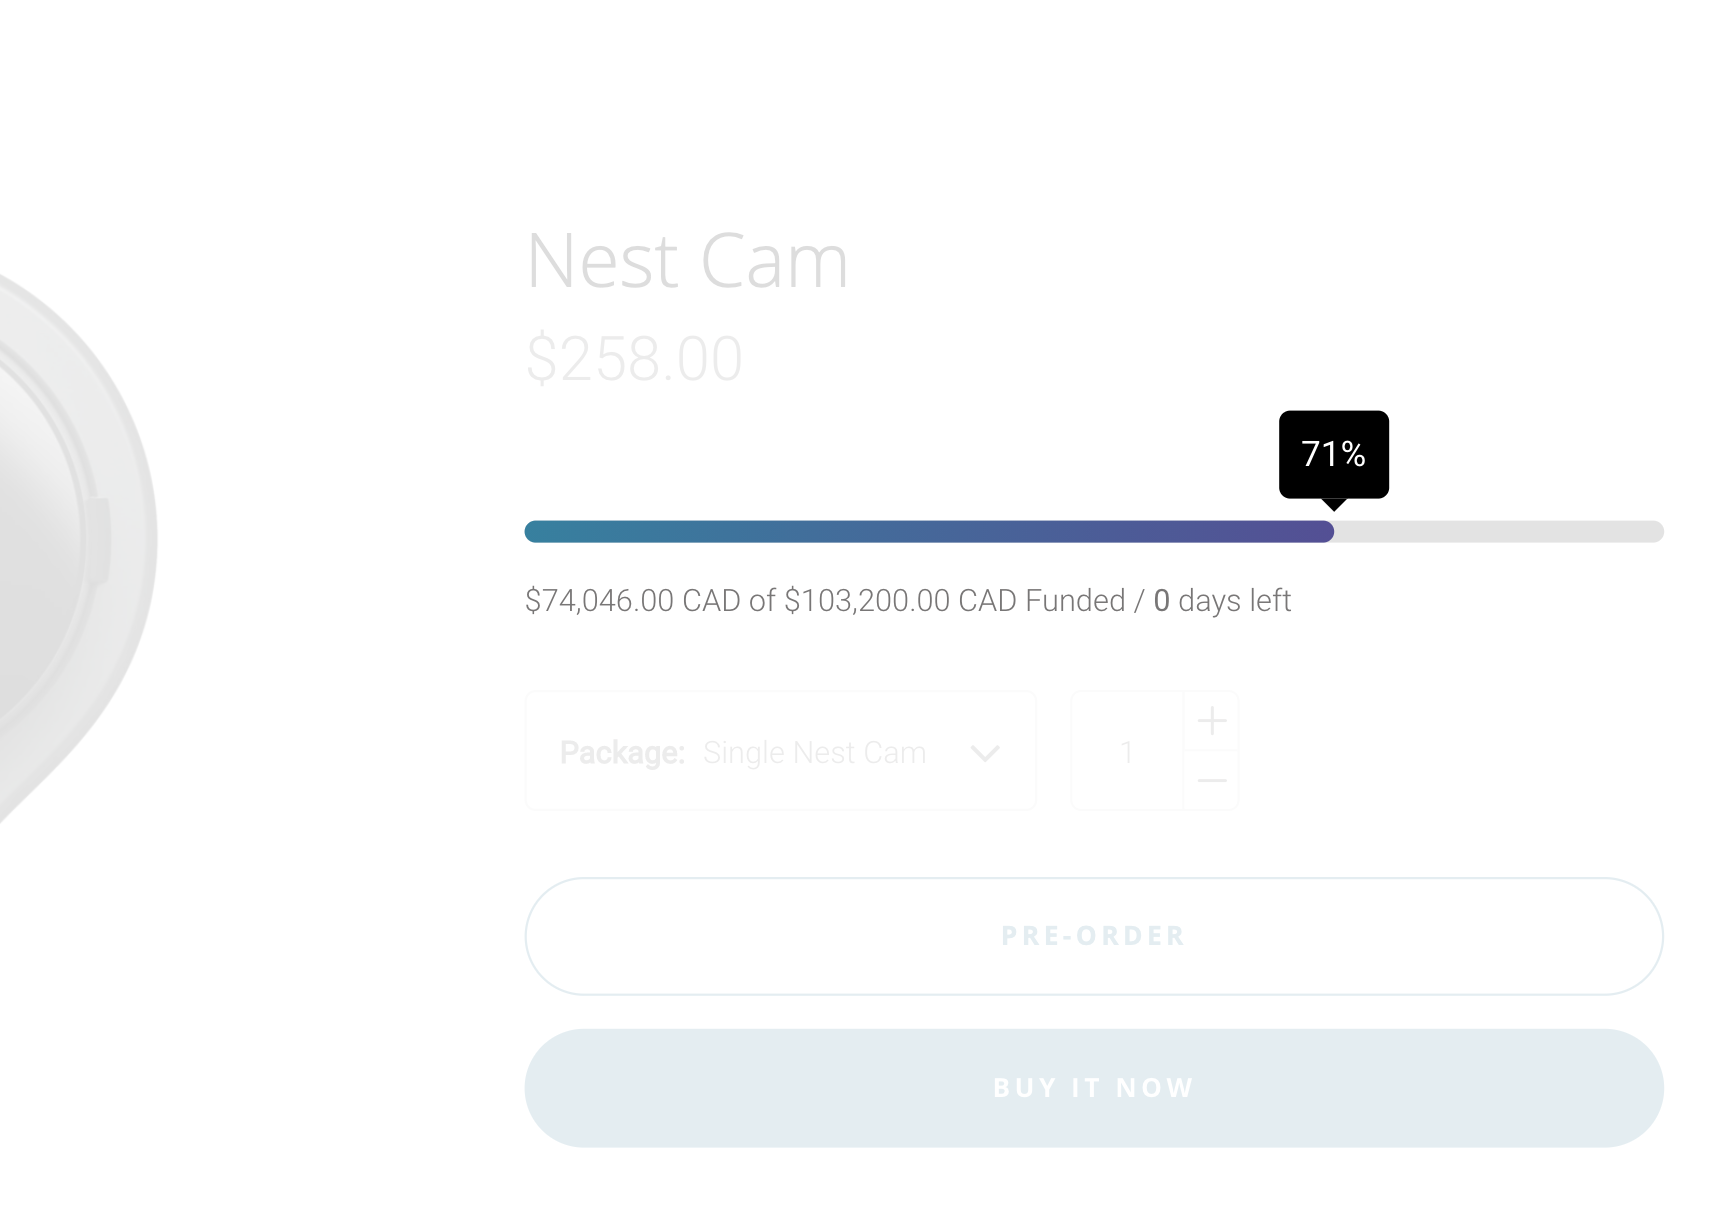Click the Nest Cam product title
The image size is (1730, 1224).
point(687,261)
